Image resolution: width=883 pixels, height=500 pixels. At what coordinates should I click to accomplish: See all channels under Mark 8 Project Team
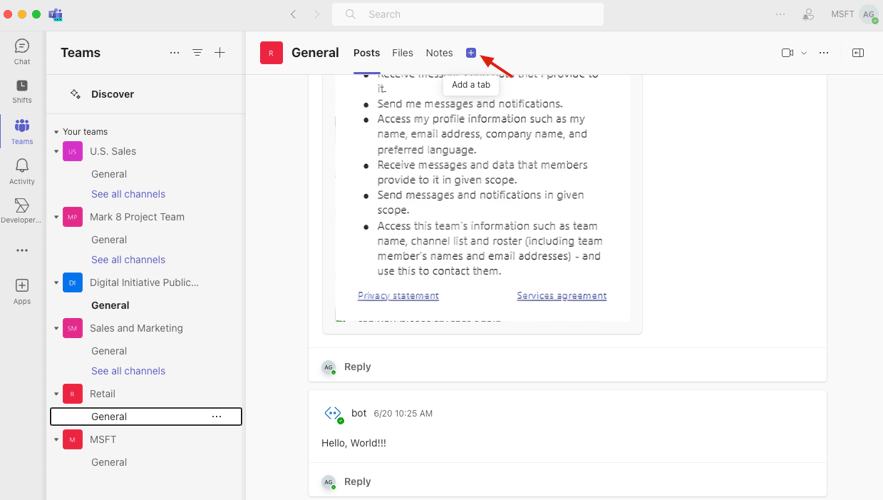(x=128, y=260)
